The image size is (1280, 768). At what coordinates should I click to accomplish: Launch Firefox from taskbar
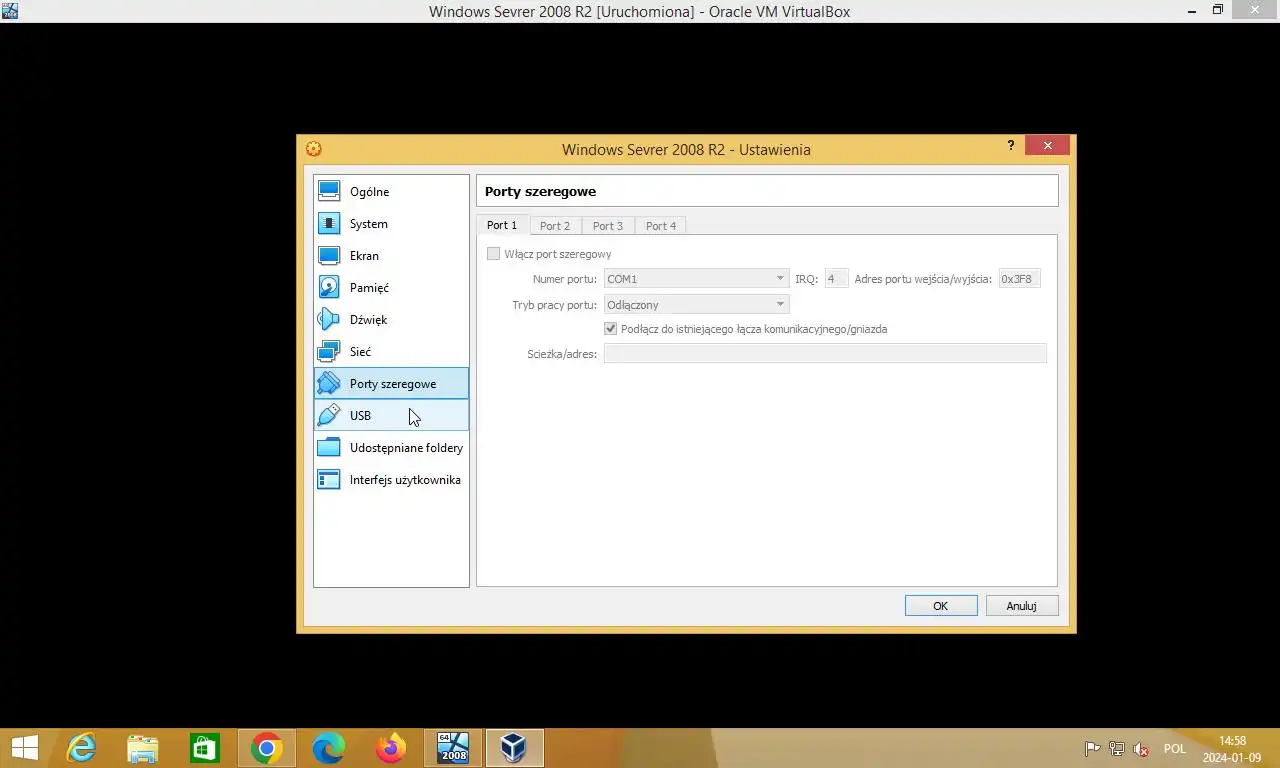point(391,748)
